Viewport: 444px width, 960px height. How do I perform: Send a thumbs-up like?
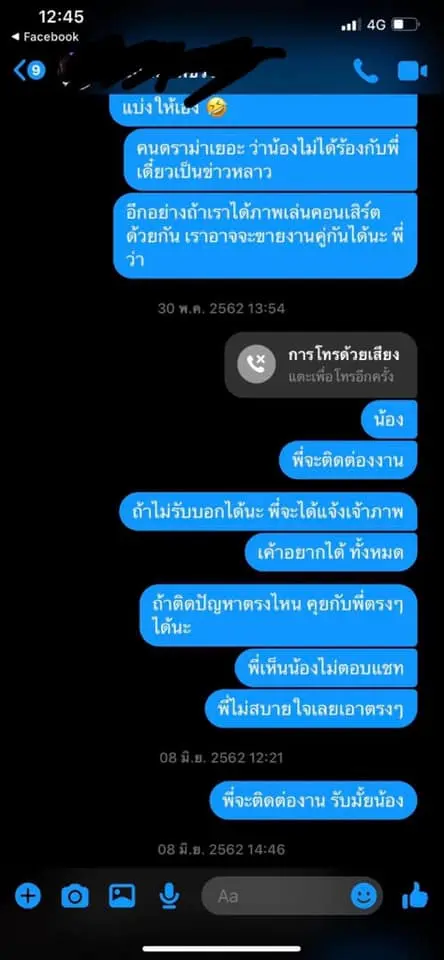pyautogui.click(x=415, y=898)
